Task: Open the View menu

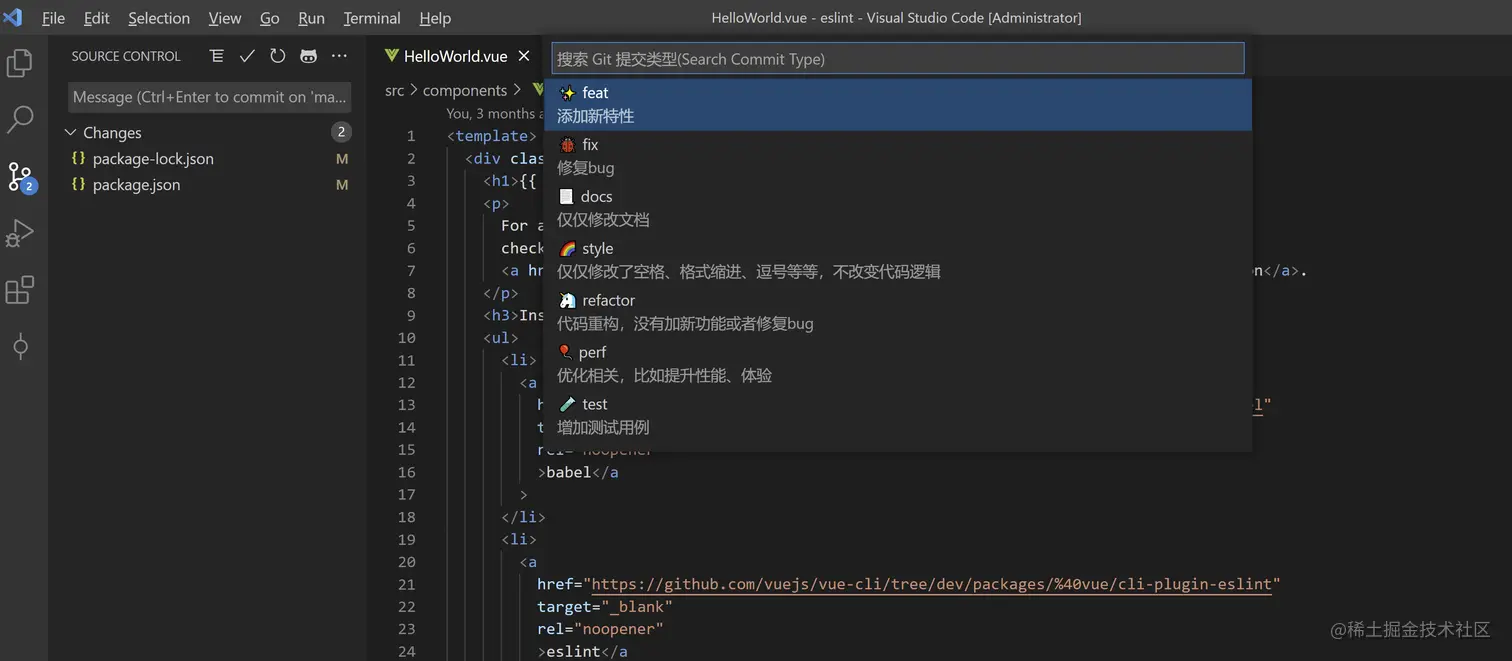Action: [x=225, y=18]
